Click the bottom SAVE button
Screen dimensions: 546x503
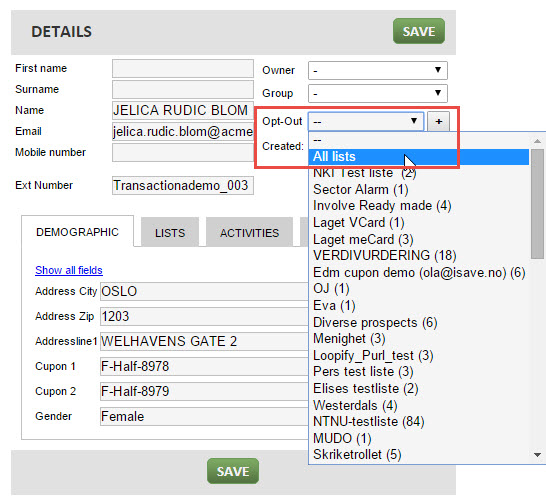pyautogui.click(x=233, y=471)
